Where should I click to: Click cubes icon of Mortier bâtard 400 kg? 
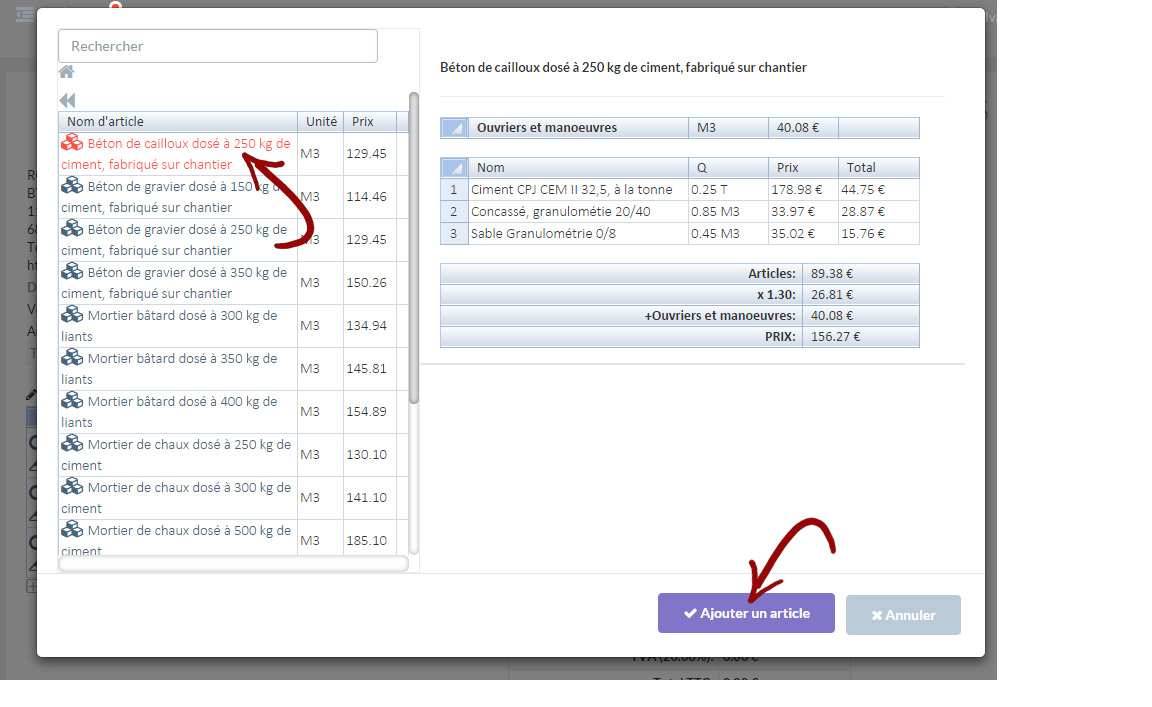coord(72,401)
